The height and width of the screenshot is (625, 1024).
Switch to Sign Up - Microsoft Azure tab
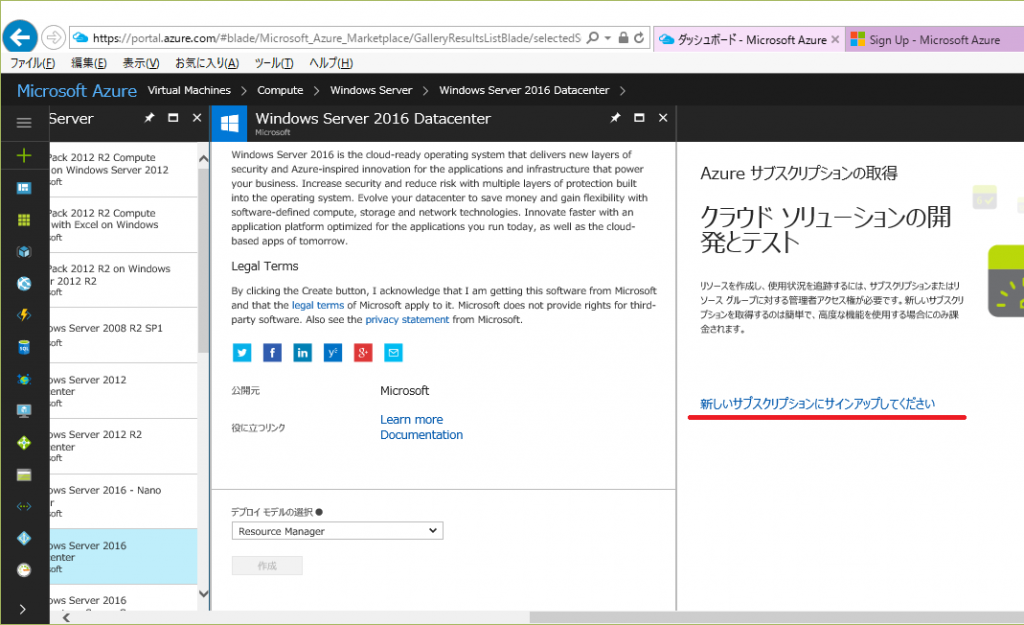click(935, 40)
